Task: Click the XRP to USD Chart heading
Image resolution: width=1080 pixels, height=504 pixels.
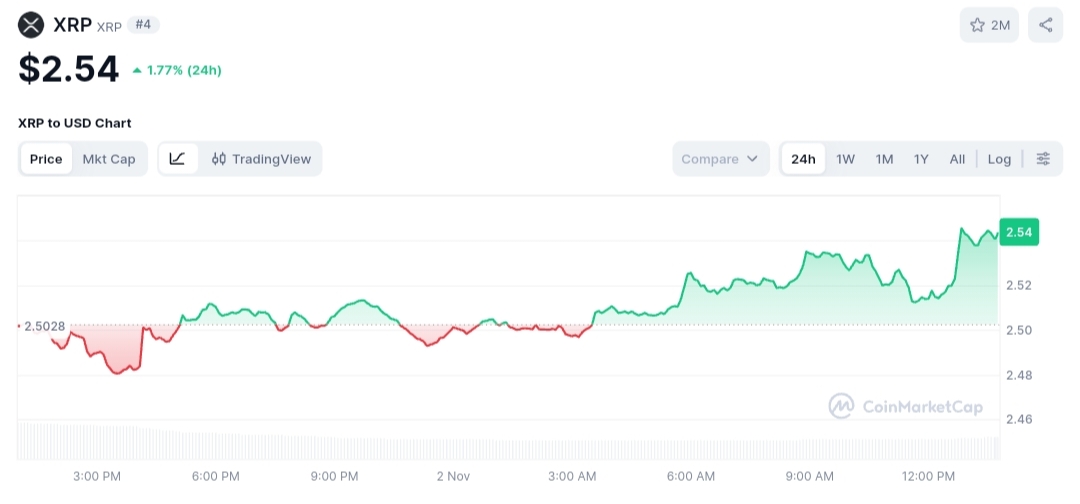Action: tap(74, 123)
